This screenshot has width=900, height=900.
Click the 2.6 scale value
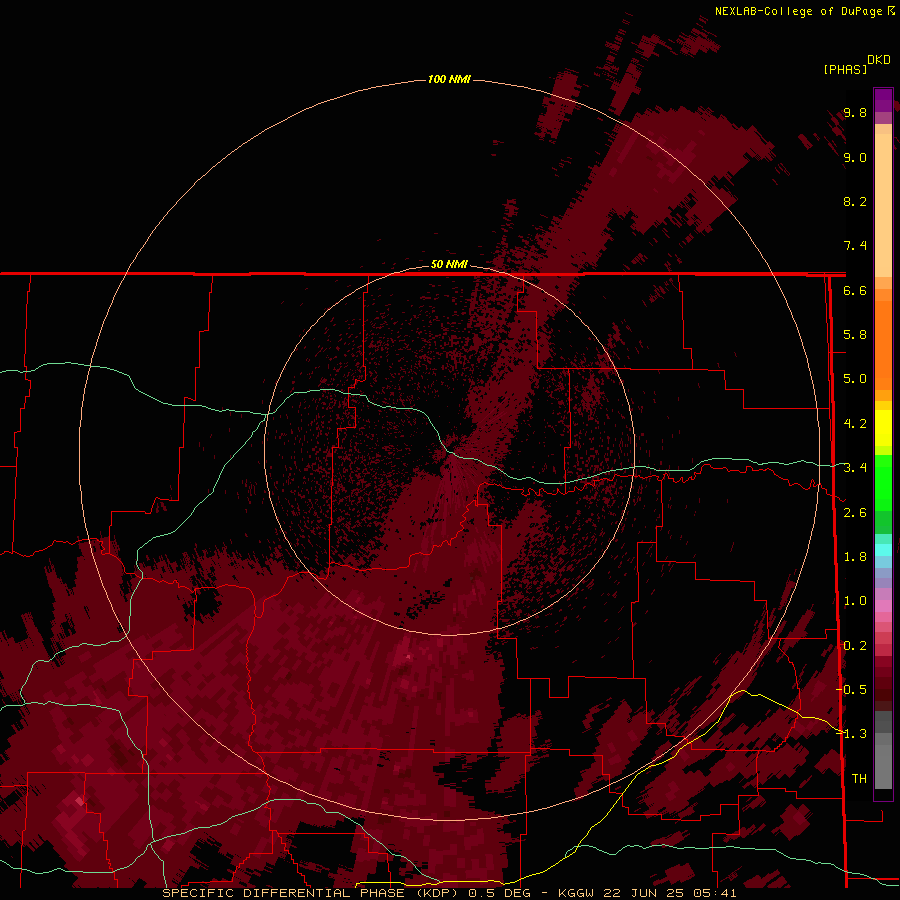[x=855, y=513]
